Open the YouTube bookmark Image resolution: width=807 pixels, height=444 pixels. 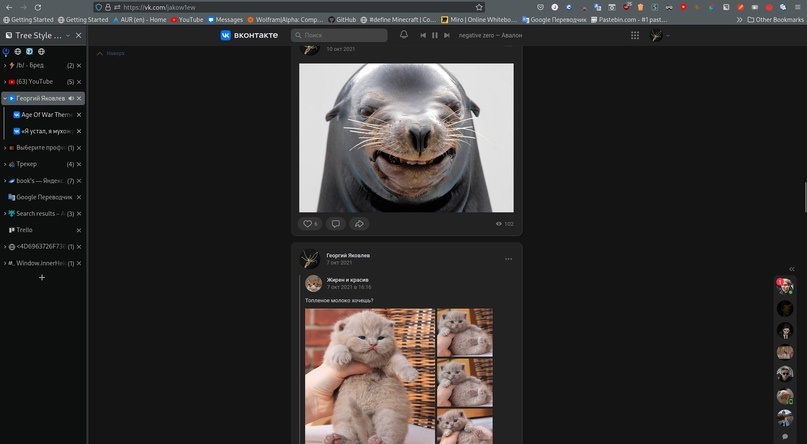pos(187,20)
